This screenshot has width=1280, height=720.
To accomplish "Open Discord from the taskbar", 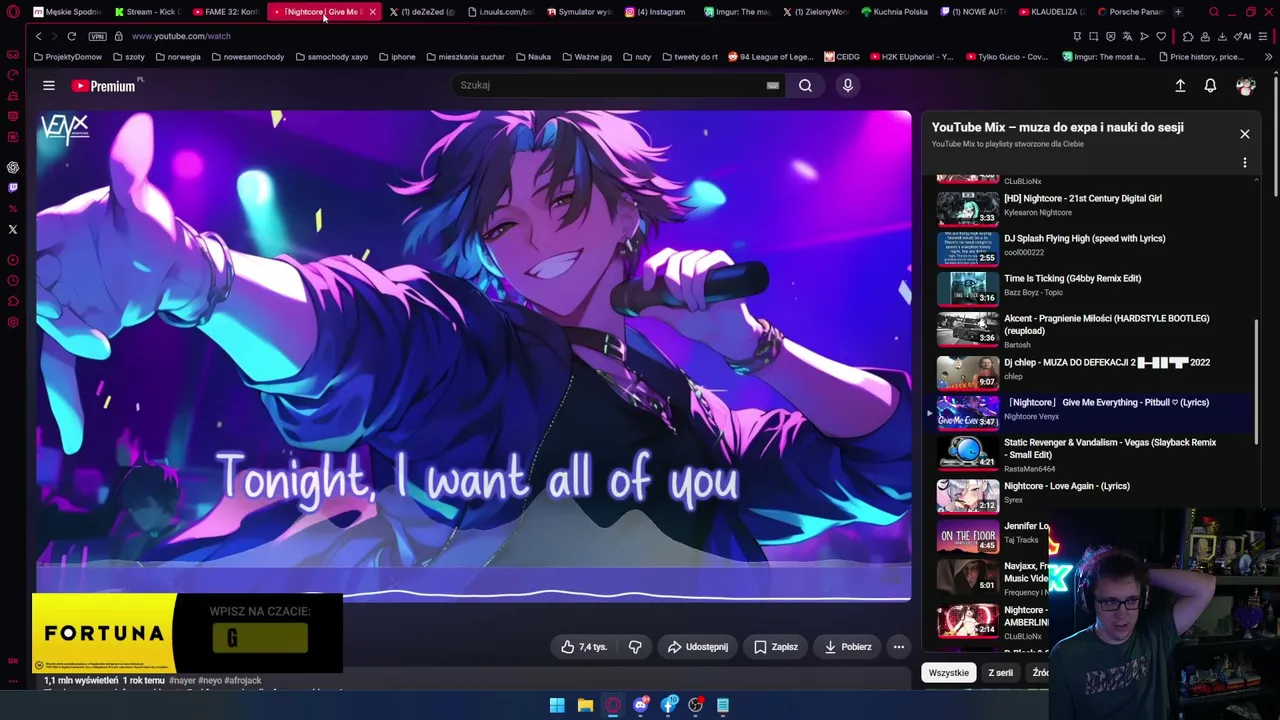I will click(641, 705).
